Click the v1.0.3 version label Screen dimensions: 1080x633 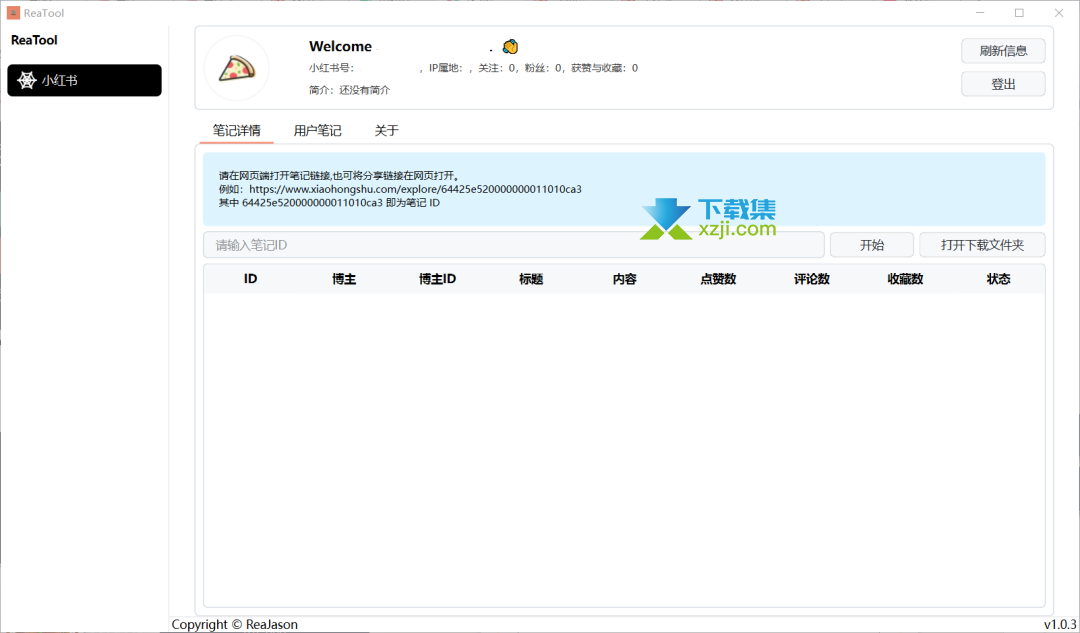point(1060,624)
